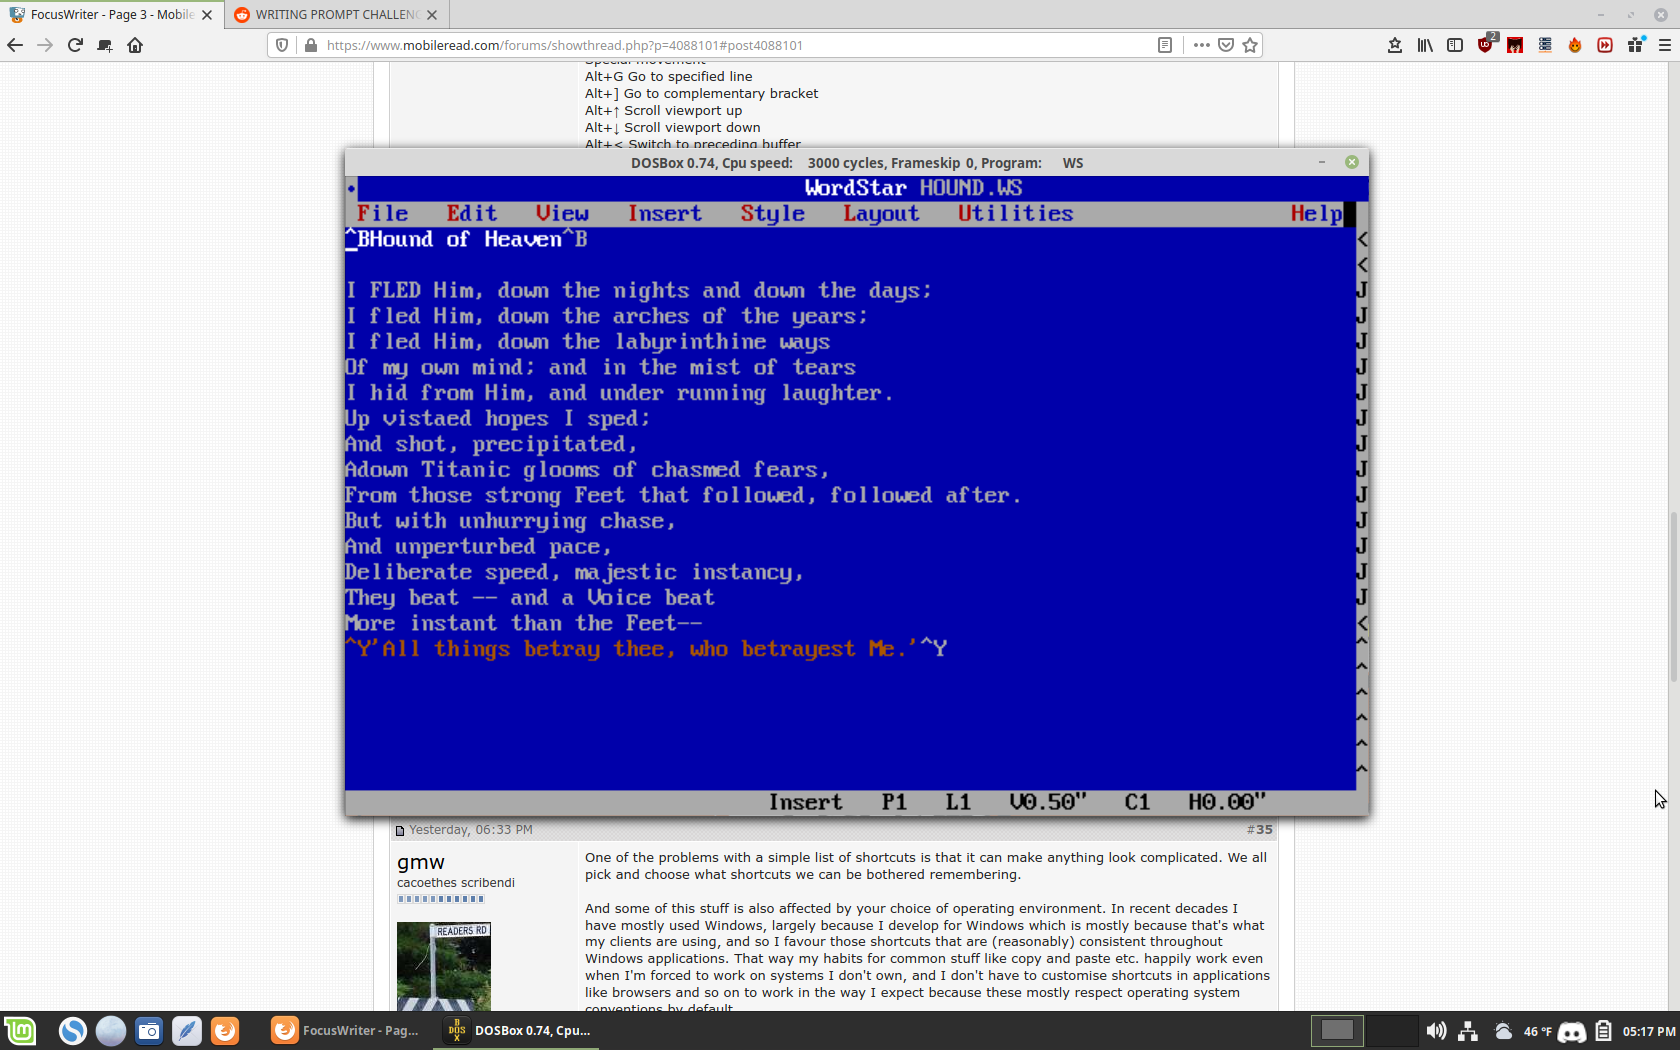Select DOSBox 0.74 taskbar window button

coord(518,1030)
